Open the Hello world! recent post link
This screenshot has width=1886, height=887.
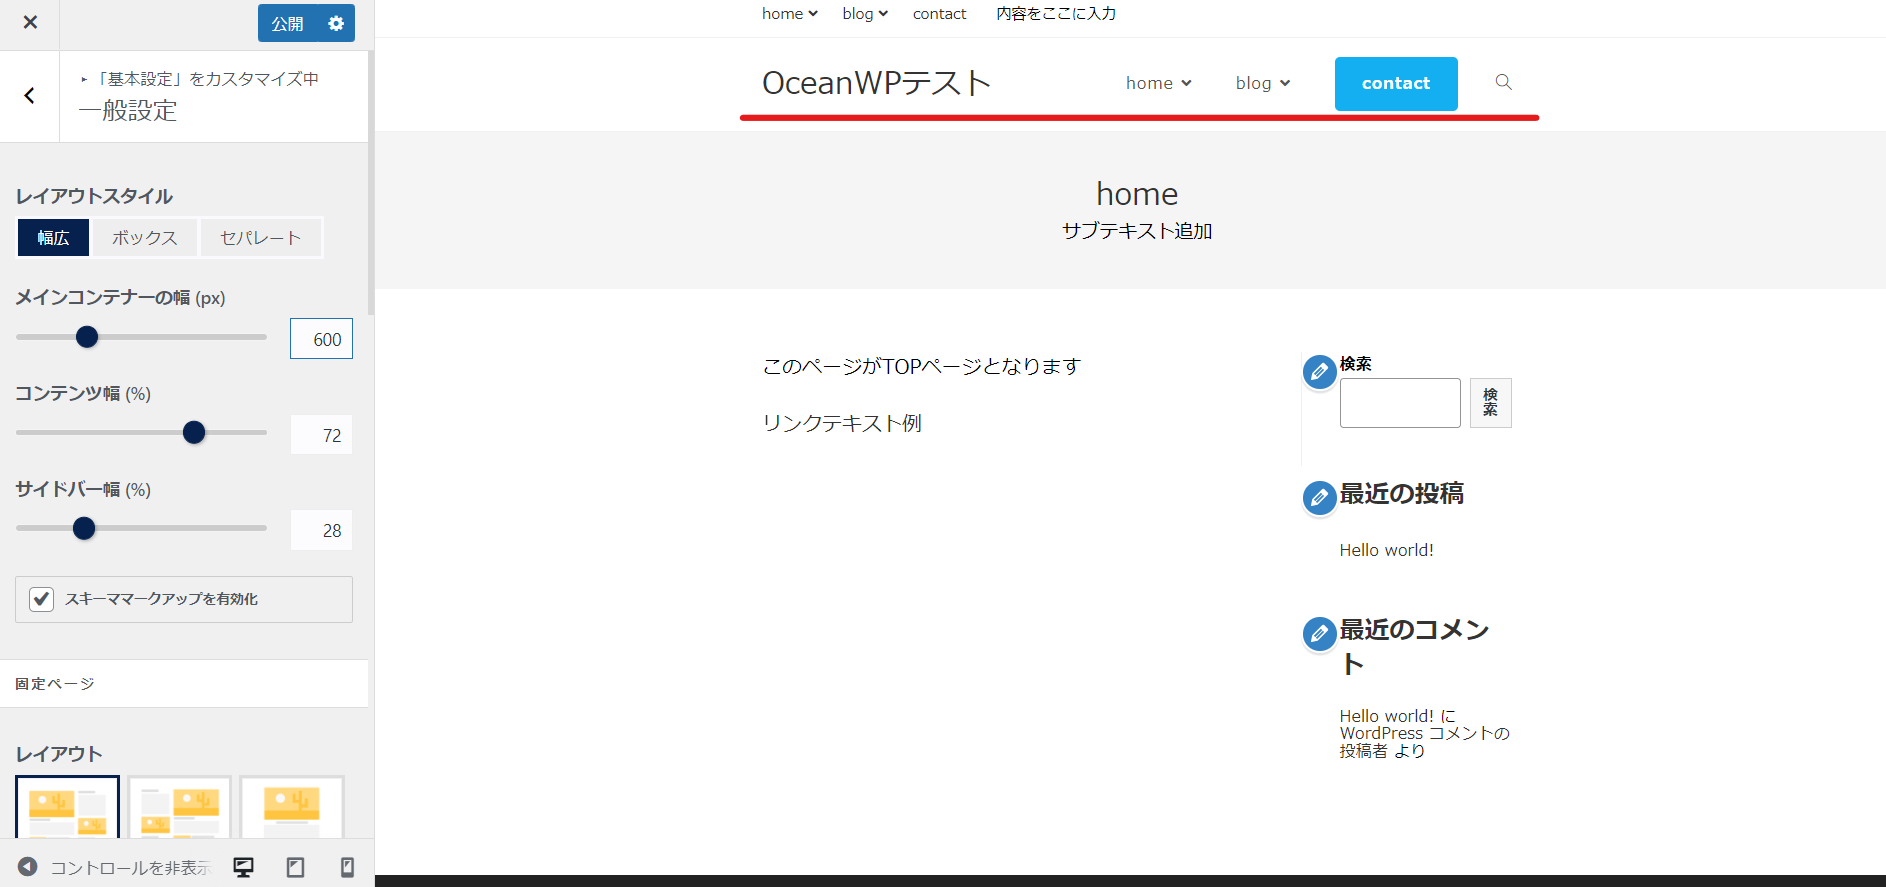pyautogui.click(x=1386, y=550)
